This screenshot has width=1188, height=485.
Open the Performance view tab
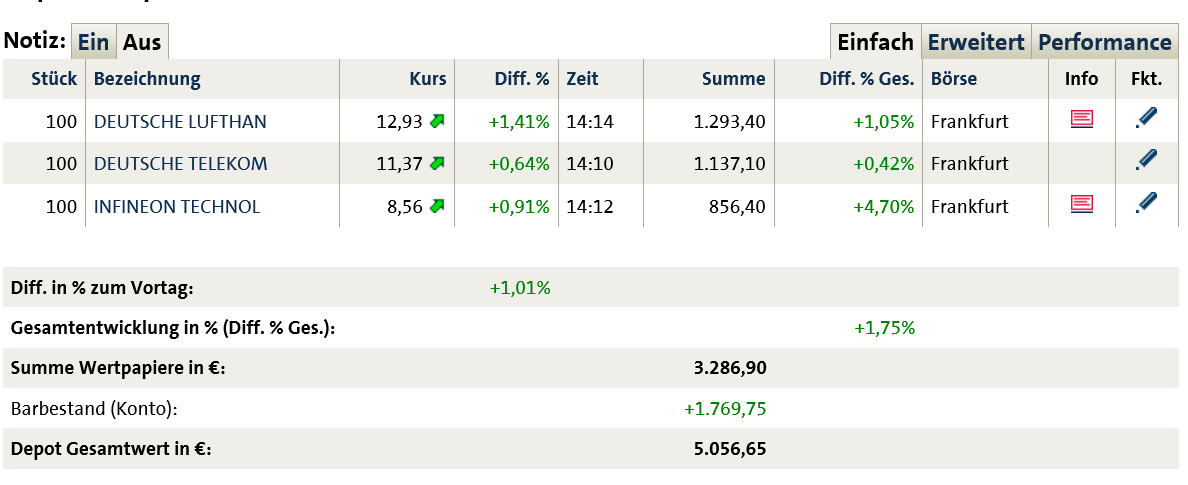1105,42
